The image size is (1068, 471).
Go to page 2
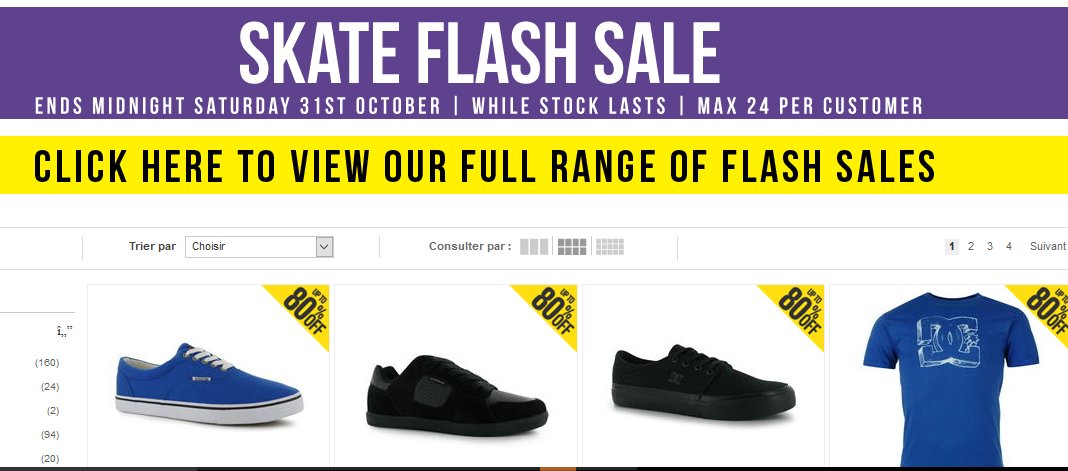click(970, 246)
